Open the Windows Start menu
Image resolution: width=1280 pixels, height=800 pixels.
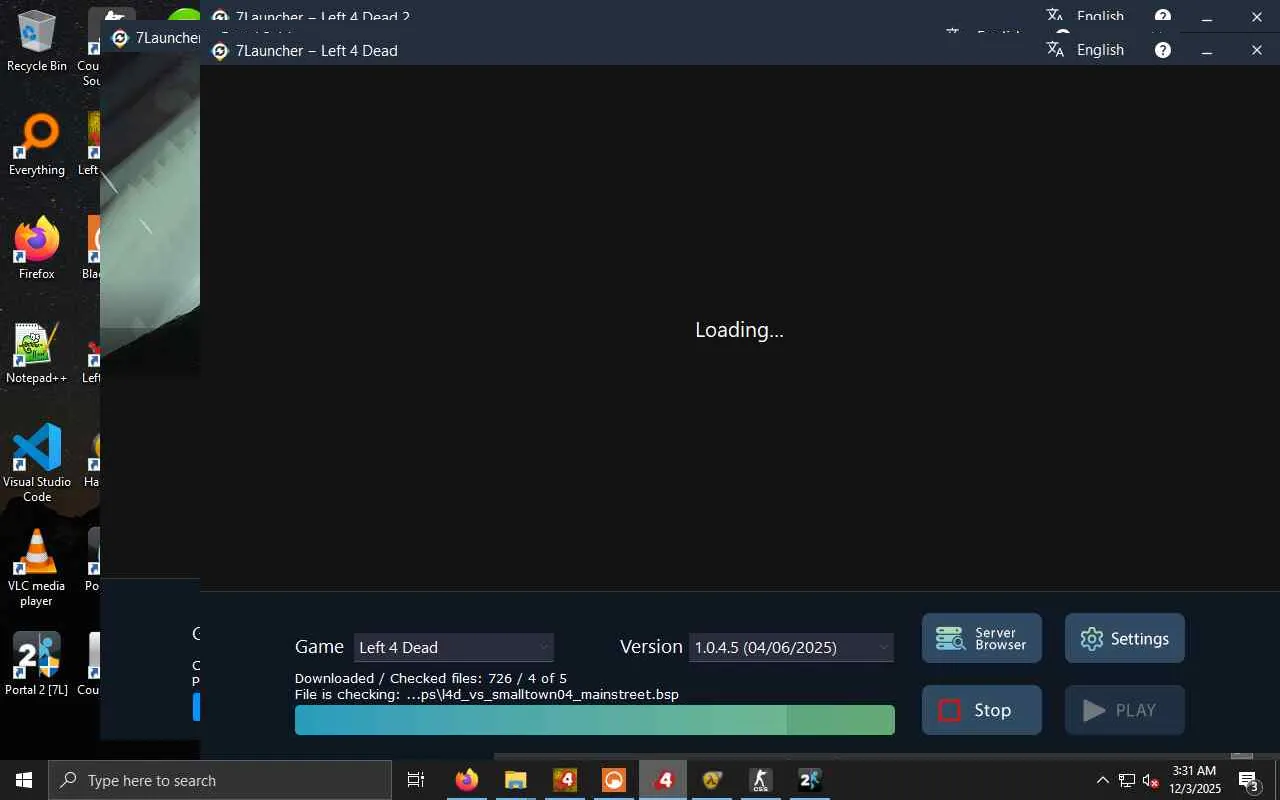click(x=24, y=780)
